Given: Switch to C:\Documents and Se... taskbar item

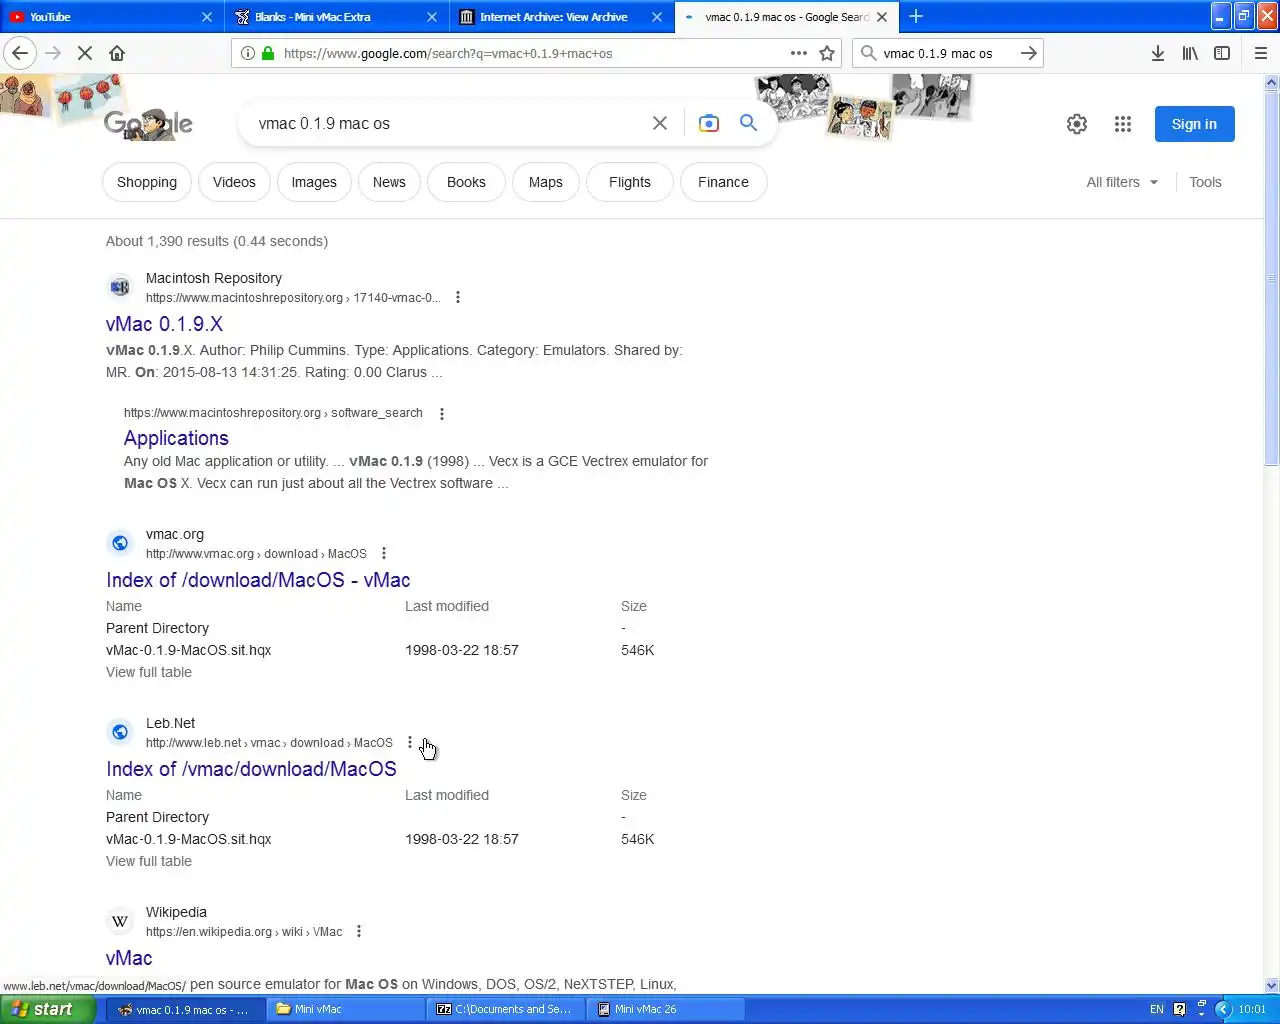Looking at the screenshot, I should pos(507,1009).
